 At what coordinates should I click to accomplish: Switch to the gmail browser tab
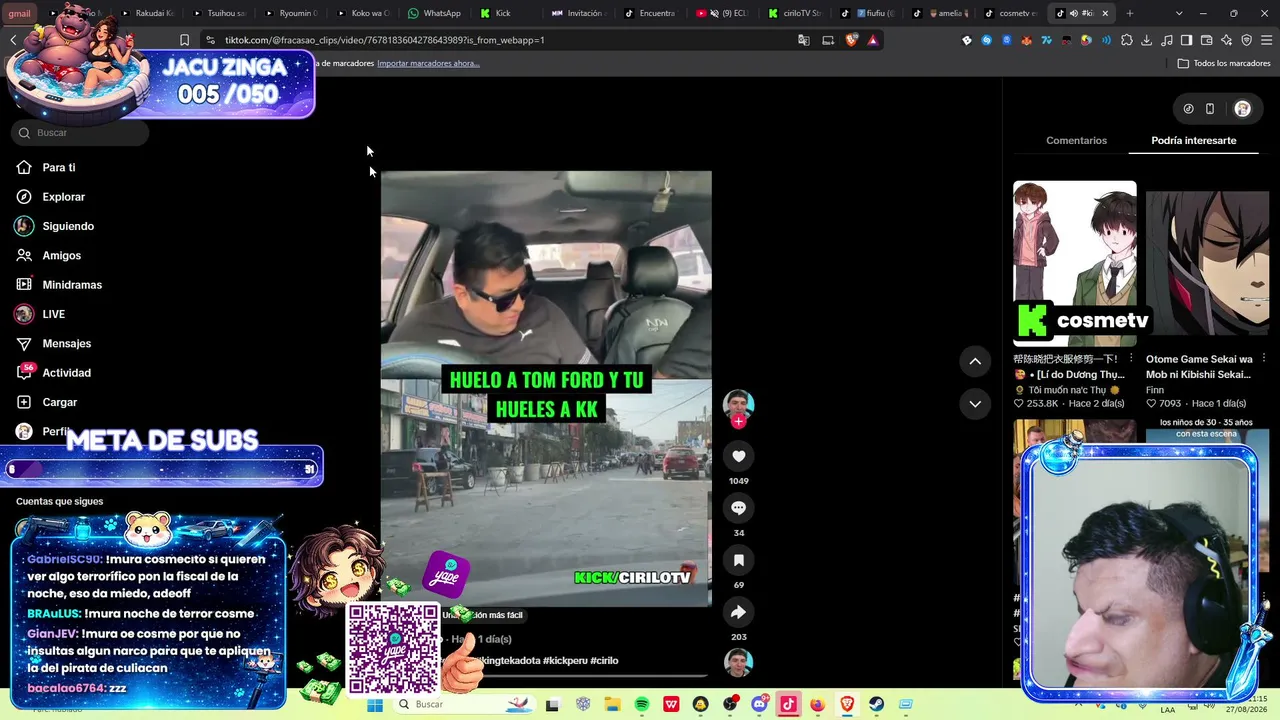(x=20, y=13)
